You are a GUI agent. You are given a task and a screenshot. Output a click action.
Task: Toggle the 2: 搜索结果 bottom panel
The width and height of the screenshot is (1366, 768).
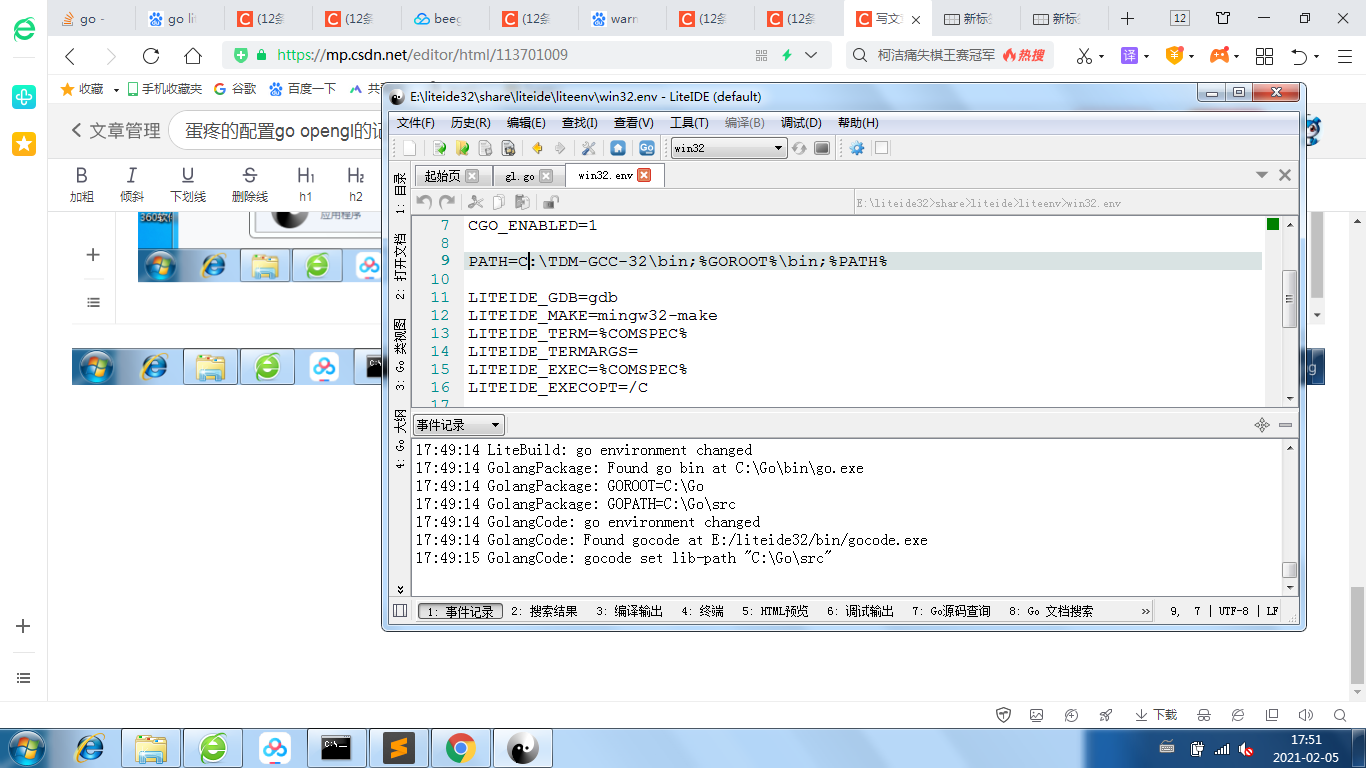[x=544, y=611]
